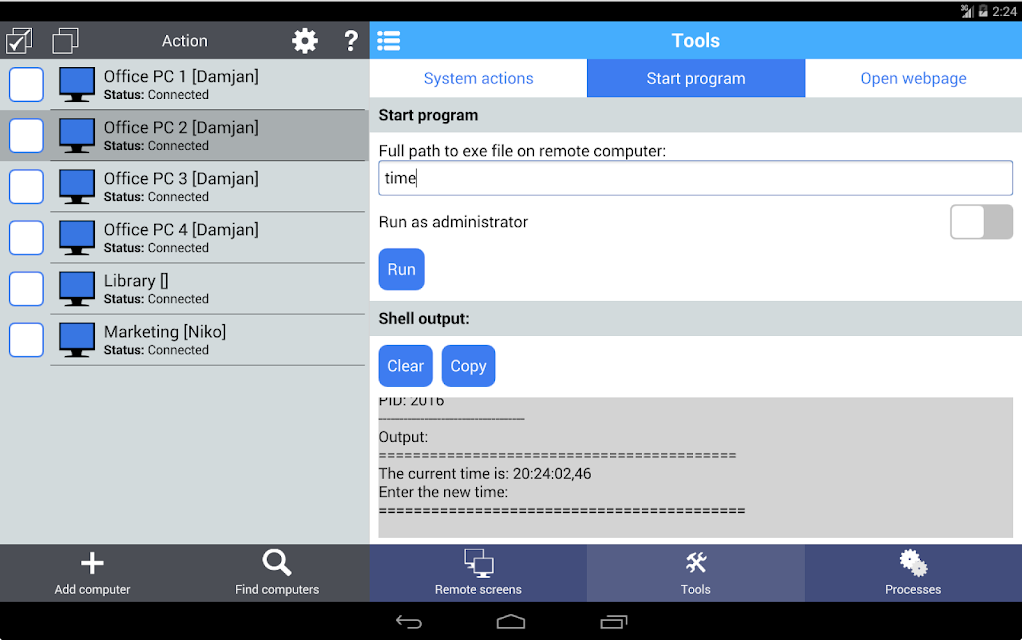Open the list menu icon beside Tools
This screenshot has width=1022, height=640.
[389, 40]
